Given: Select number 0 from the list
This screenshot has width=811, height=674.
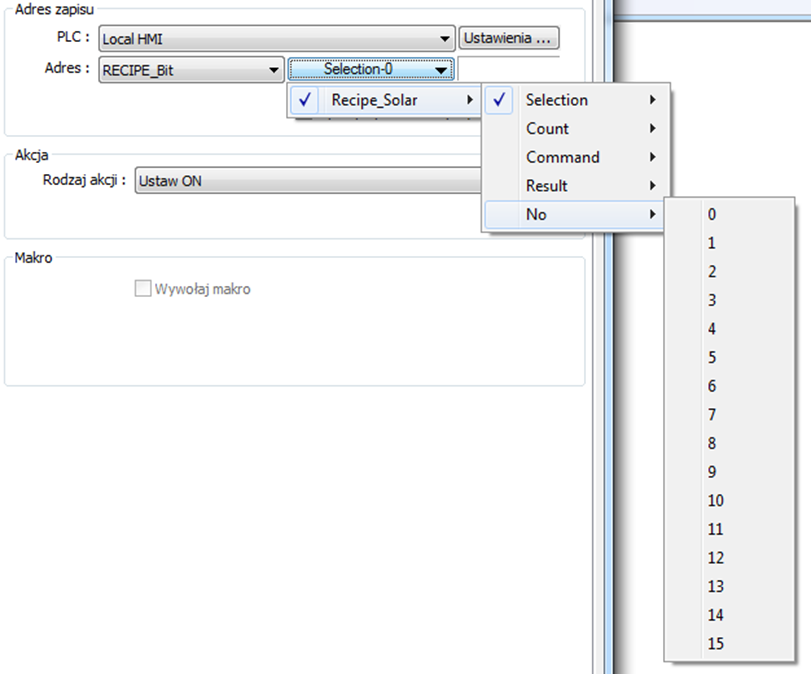Looking at the screenshot, I should [x=729, y=214].
